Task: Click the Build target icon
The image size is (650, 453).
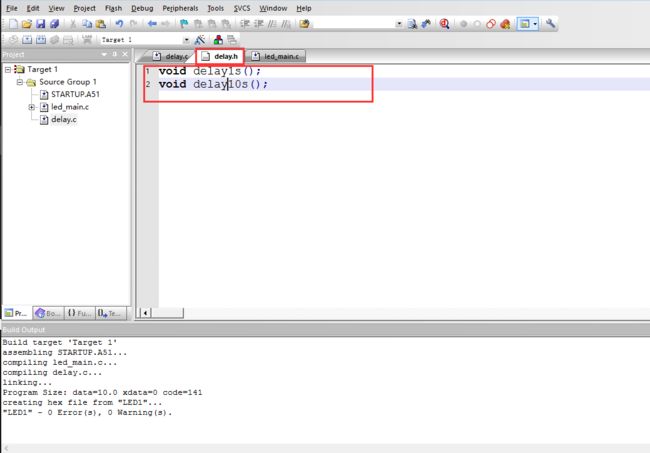Action: tap(27, 40)
